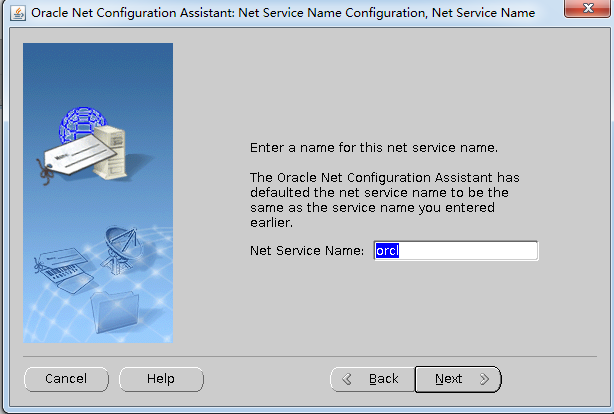The height and width of the screenshot is (414, 614).
Task: Click the left chevron icon on Back
Action: click(x=347, y=379)
